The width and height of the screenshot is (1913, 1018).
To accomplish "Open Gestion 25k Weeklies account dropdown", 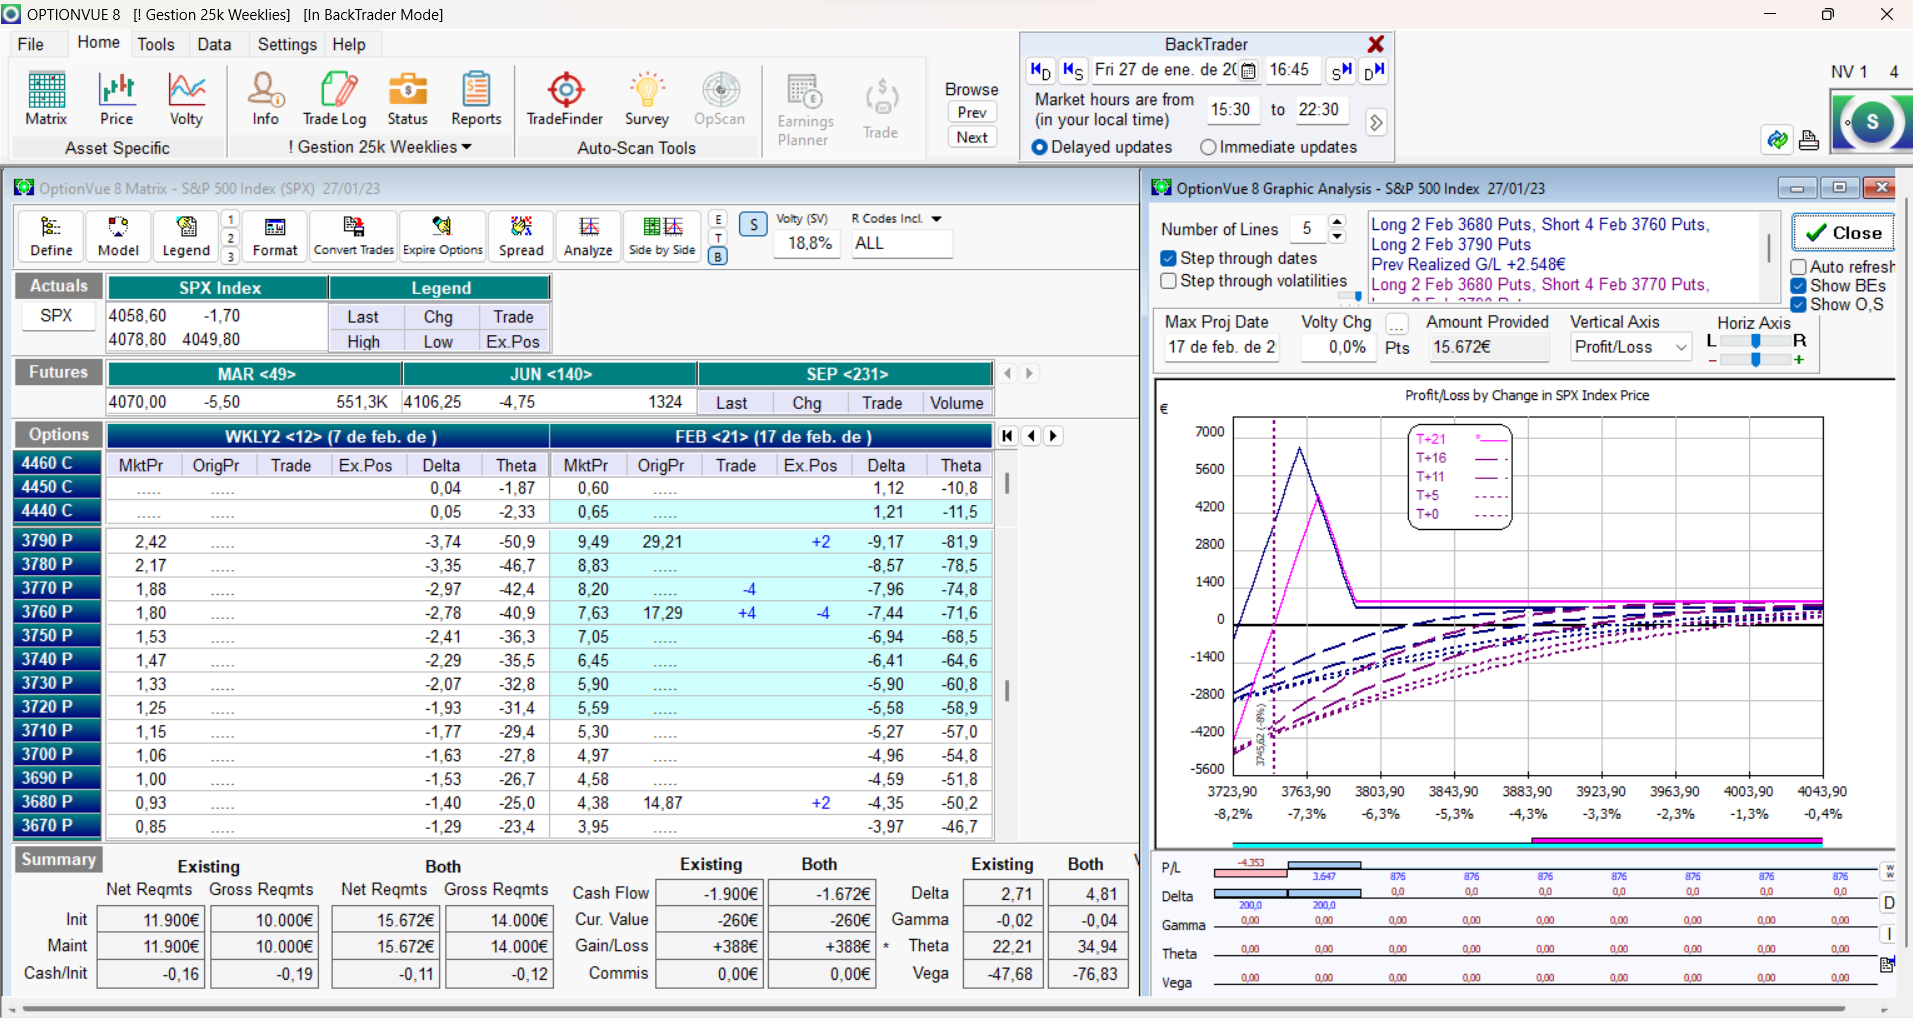I will (379, 147).
